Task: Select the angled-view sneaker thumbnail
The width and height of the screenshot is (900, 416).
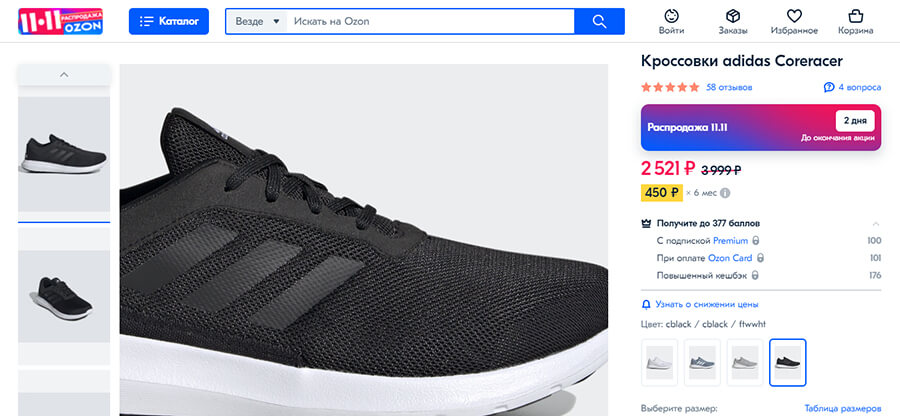Action: click(64, 296)
